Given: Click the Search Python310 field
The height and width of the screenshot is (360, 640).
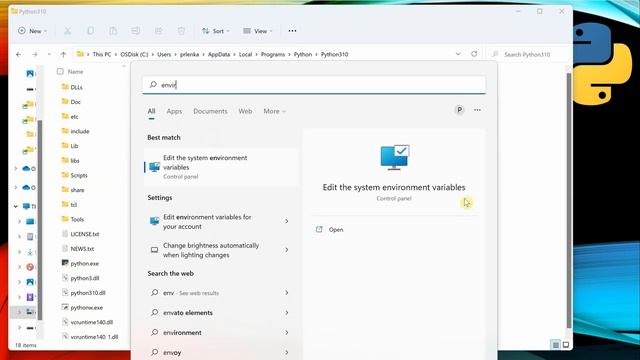Looking at the screenshot, I should coord(527,54).
